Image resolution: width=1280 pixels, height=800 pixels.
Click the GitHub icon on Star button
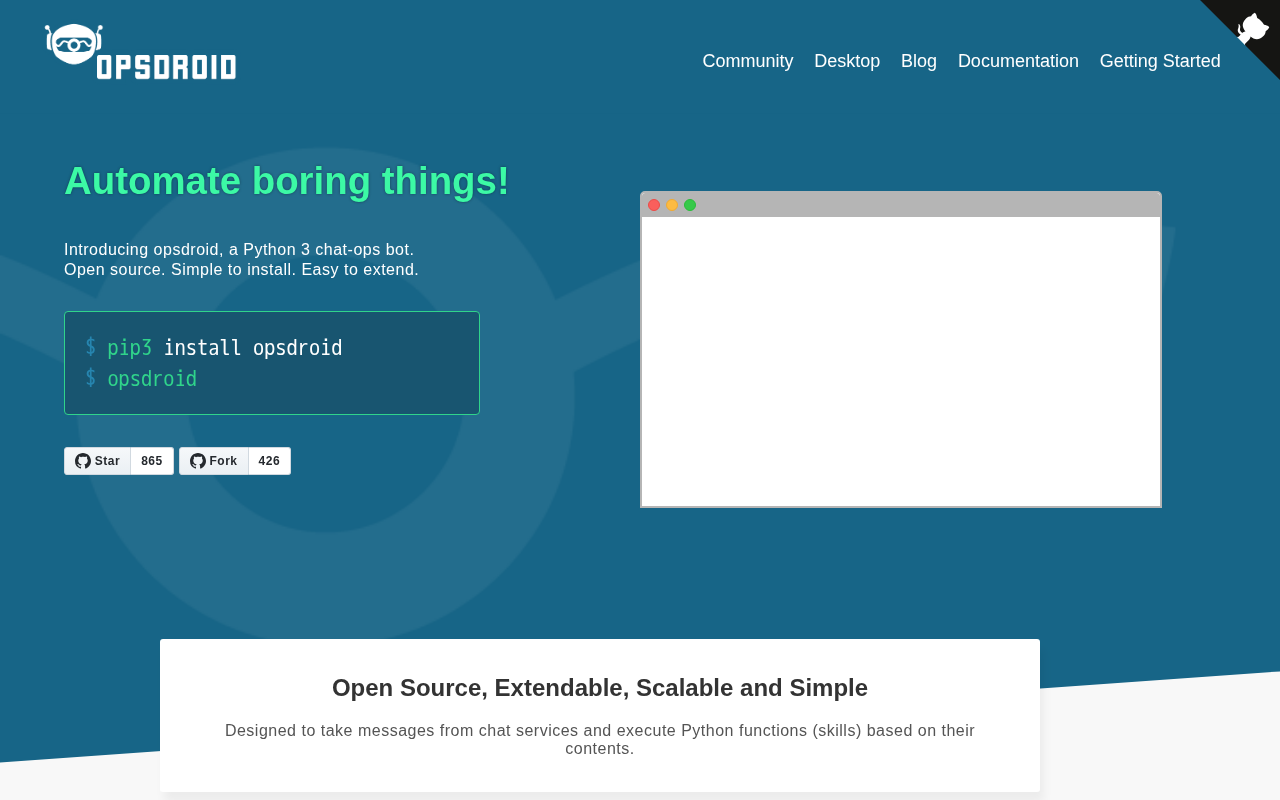coord(83,461)
